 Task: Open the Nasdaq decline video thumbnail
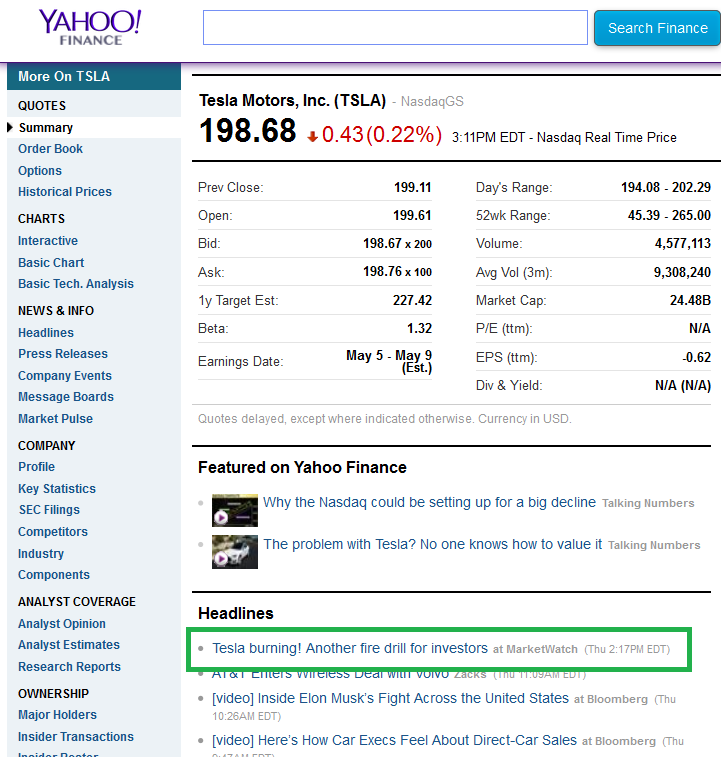pos(235,509)
